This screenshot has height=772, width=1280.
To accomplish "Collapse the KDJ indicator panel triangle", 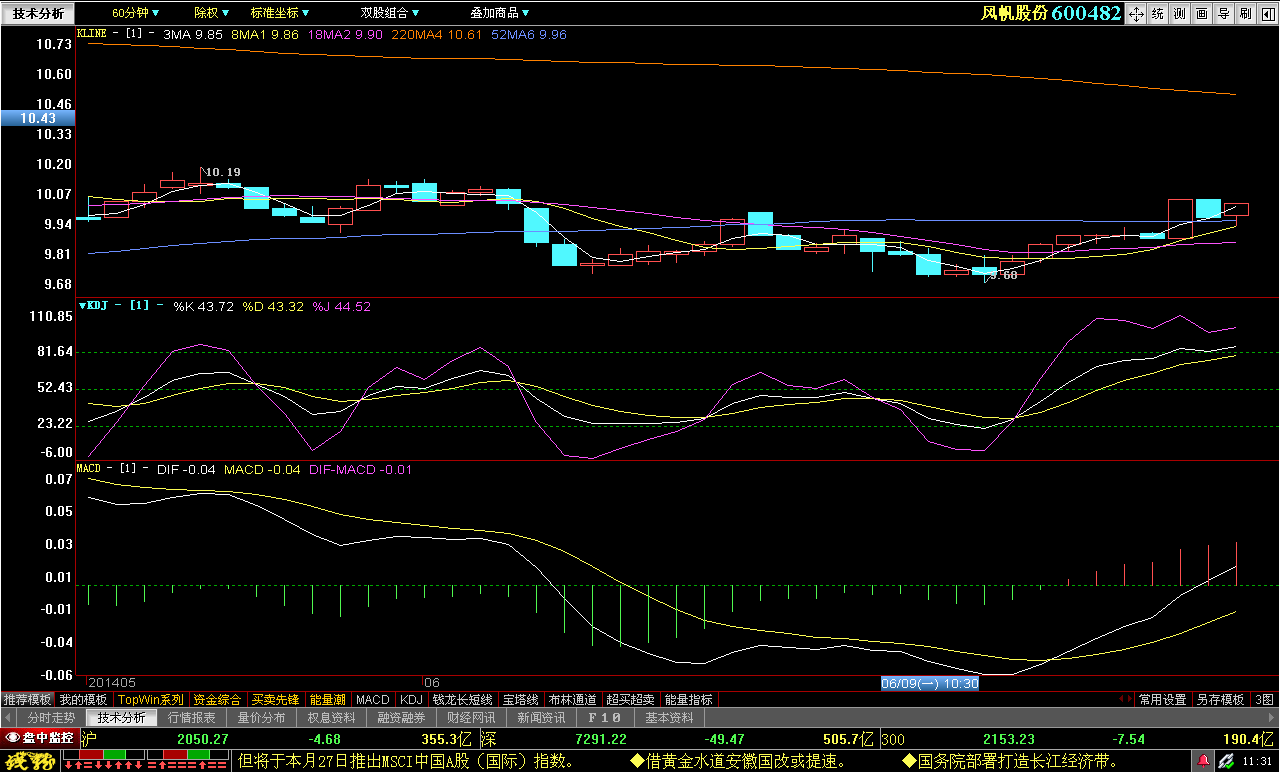I will pyautogui.click(x=82, y=306).
